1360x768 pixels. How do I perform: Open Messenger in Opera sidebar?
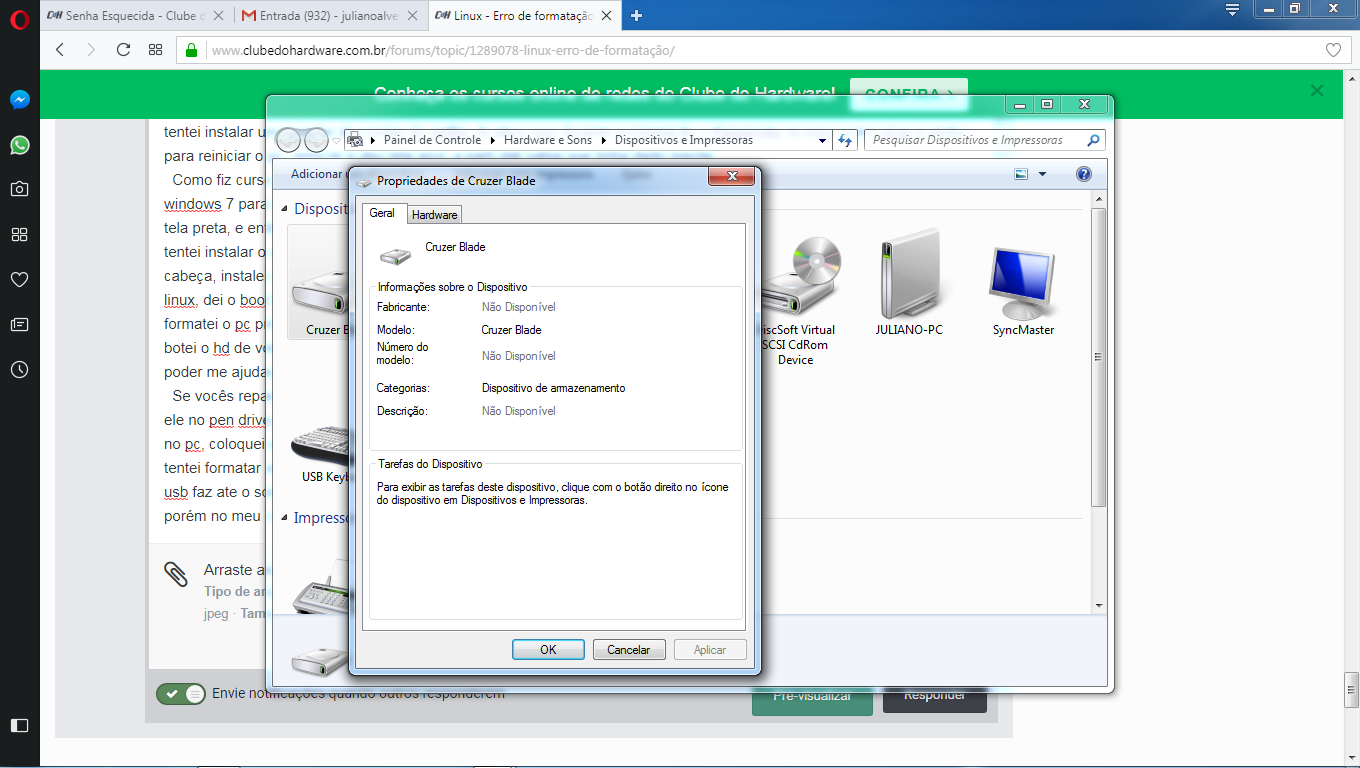click(x=19, y=100)
